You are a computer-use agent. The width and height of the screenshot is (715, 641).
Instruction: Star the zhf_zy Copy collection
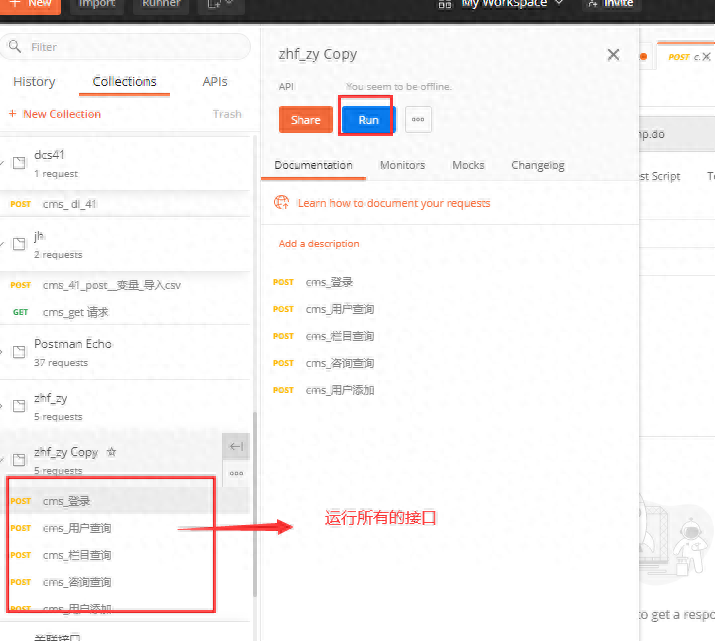coord(111,452)
